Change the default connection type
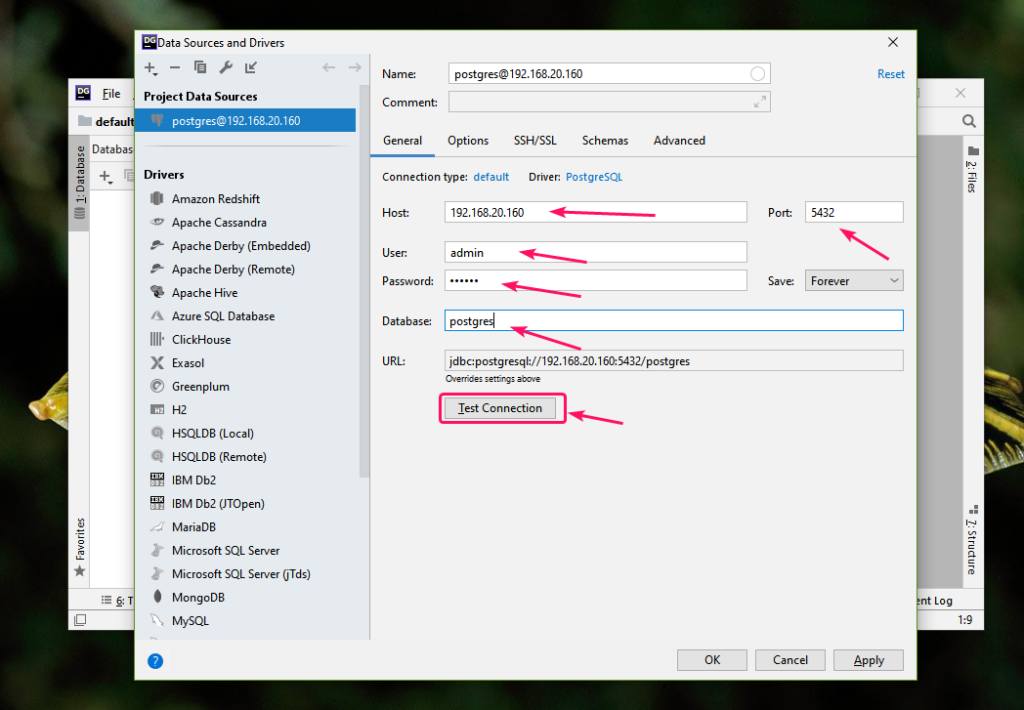The height and width of the screenshot is (710, 1024). point(491,176)
